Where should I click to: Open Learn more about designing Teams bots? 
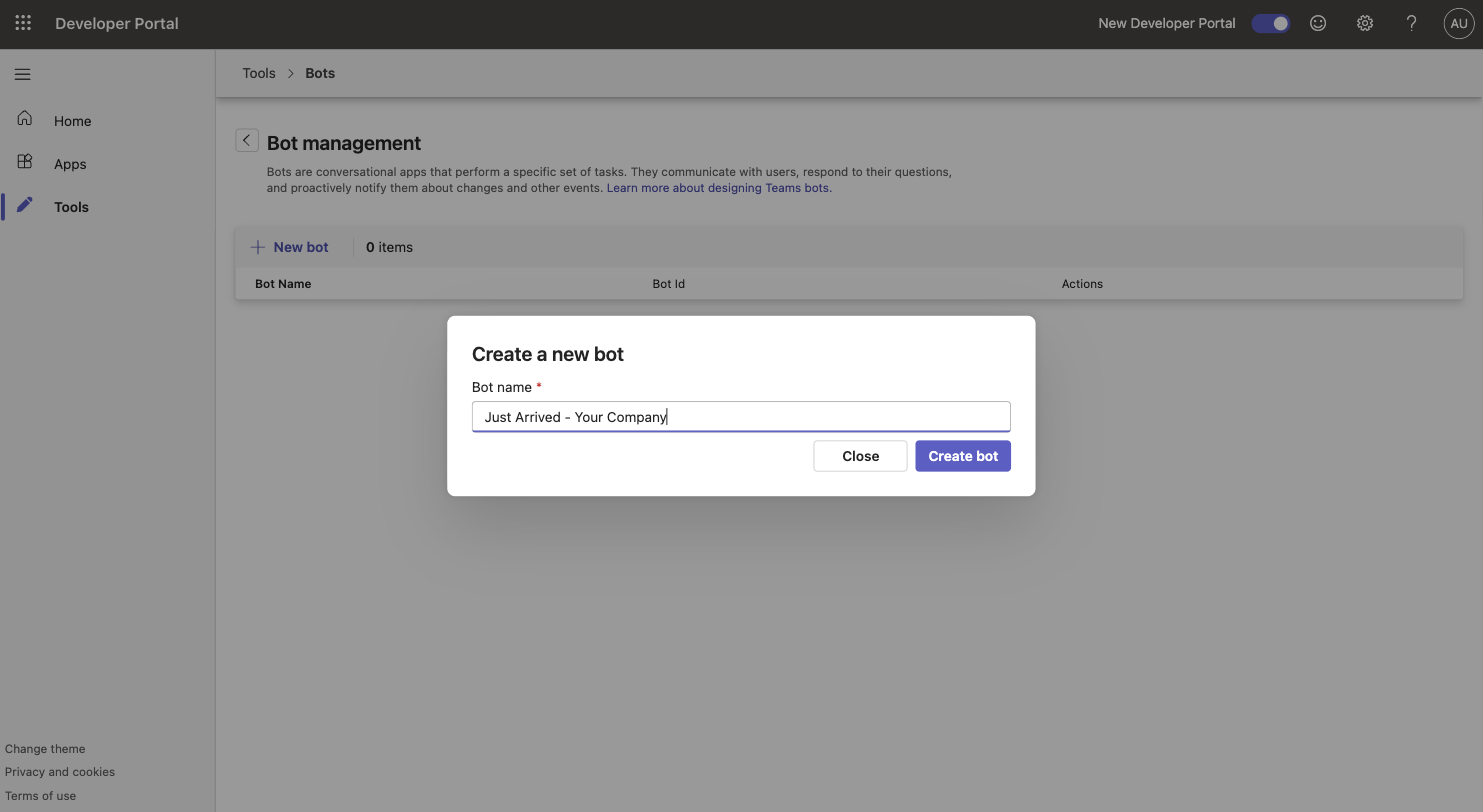click(718, 188)
